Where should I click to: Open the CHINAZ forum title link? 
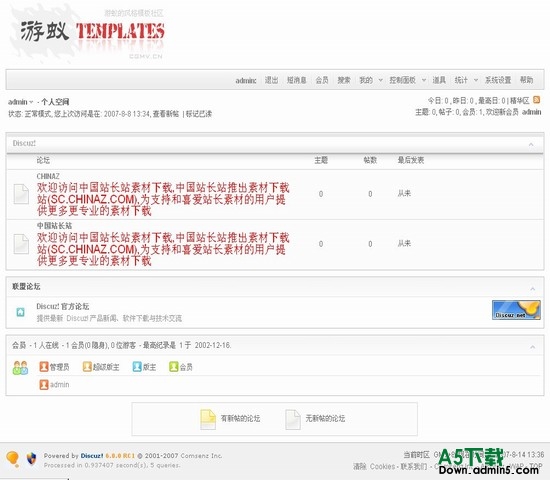click(48, 176)
